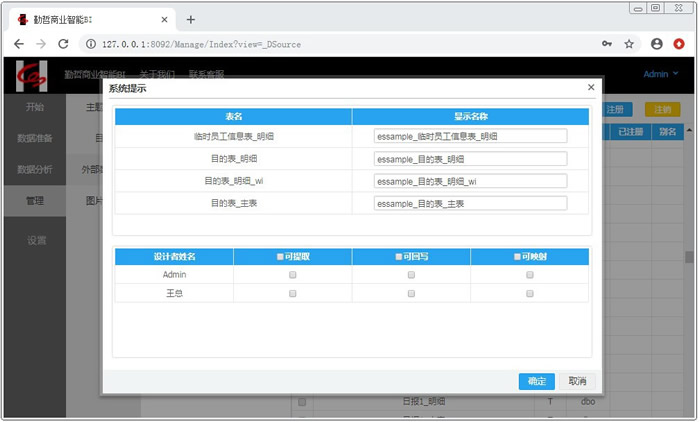Close the 系统提示 dialog with X
This screenshot has height=422, width=700.
tap(591, 88)
